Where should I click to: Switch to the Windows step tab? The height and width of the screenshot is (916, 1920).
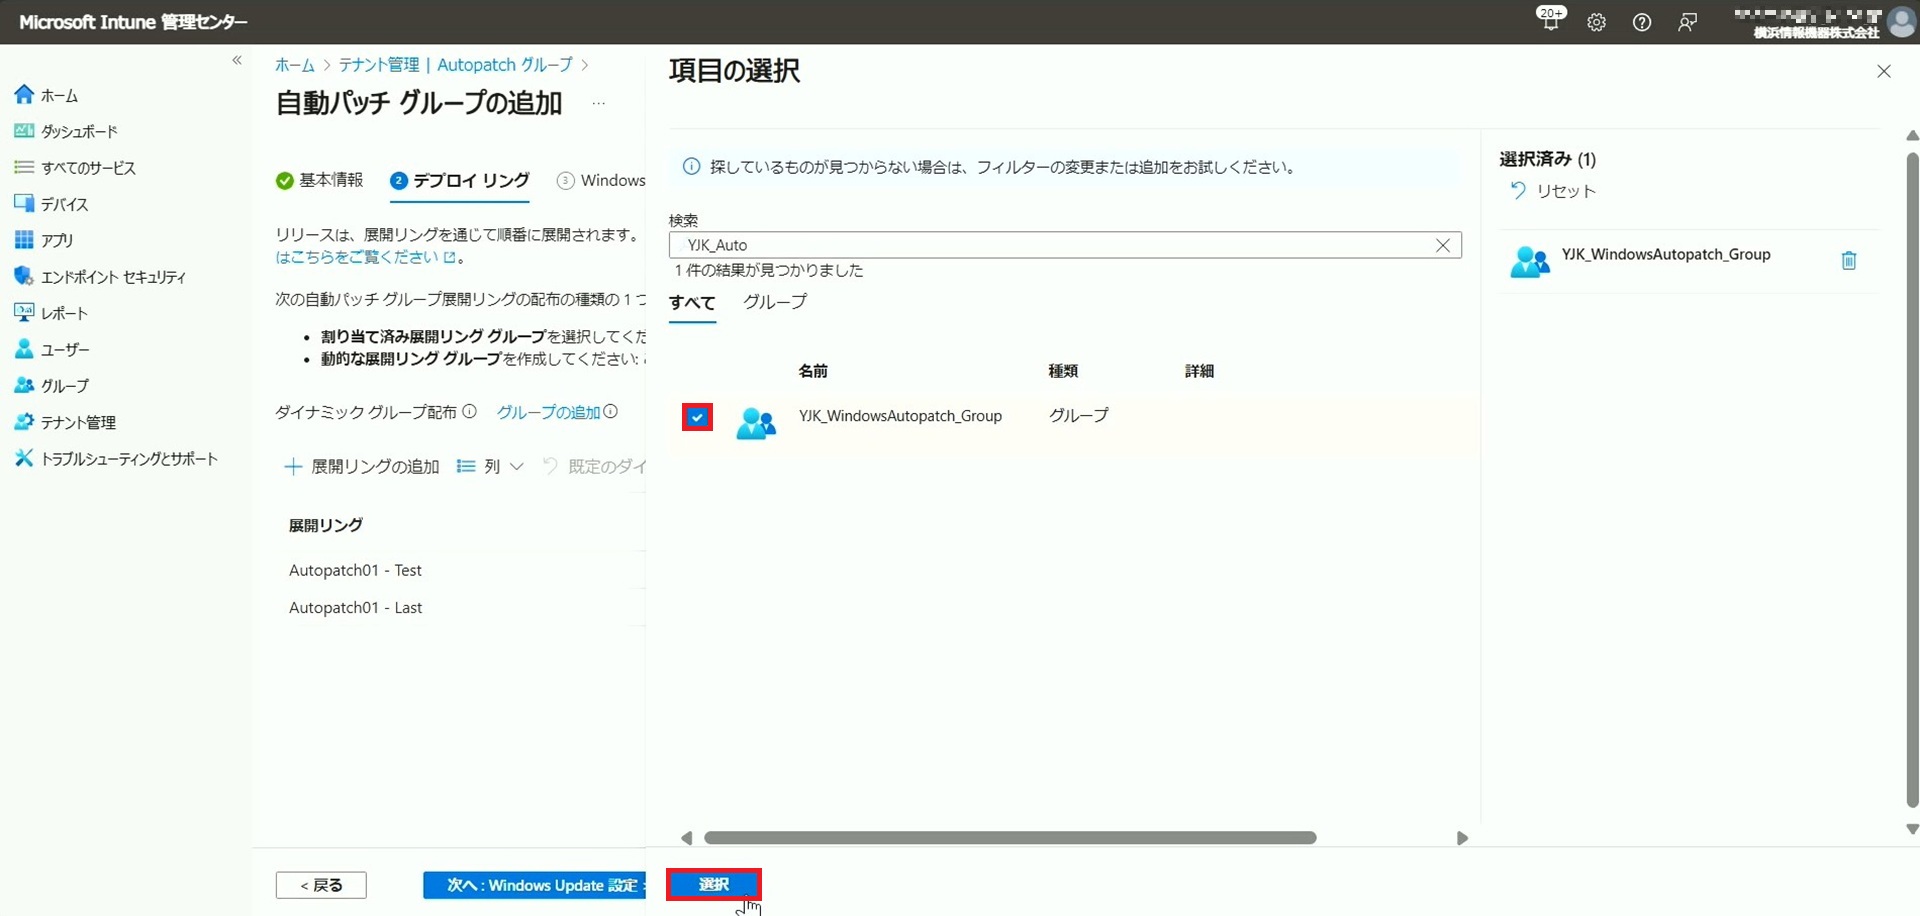point(601,180)
